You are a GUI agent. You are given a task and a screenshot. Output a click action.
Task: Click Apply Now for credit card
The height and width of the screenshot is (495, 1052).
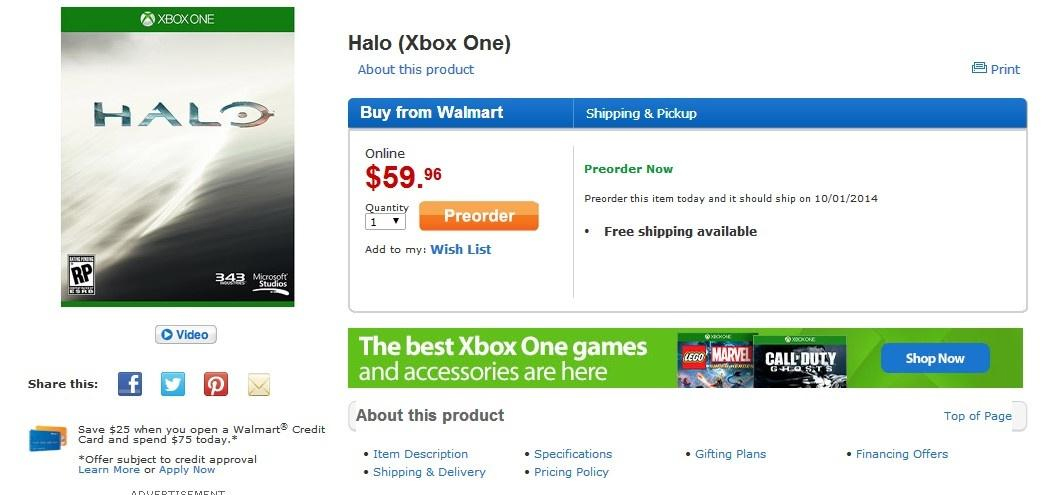click(x=187, y=470)
